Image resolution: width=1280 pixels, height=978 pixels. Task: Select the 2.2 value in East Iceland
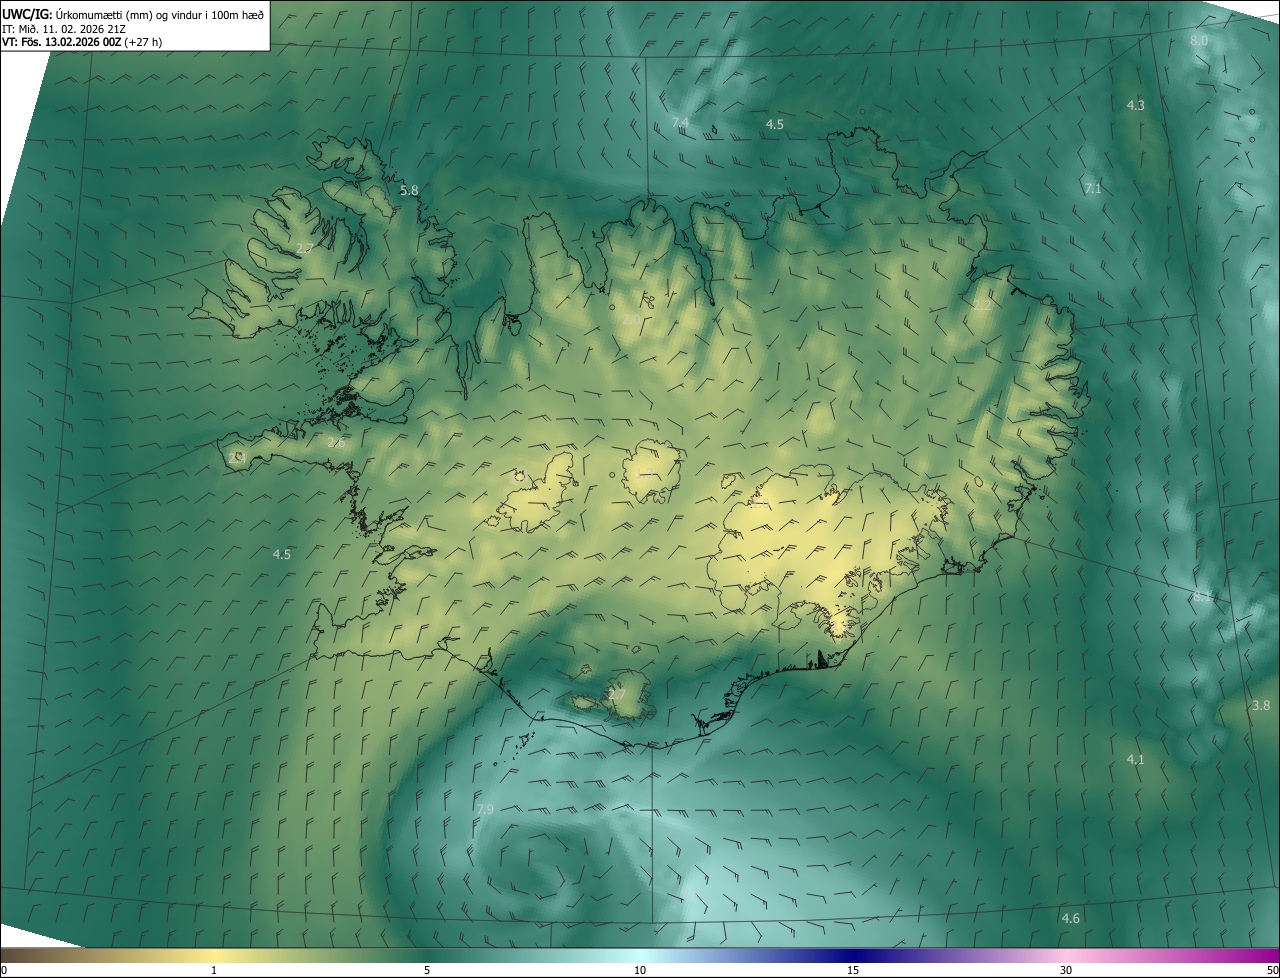(982, 306)
